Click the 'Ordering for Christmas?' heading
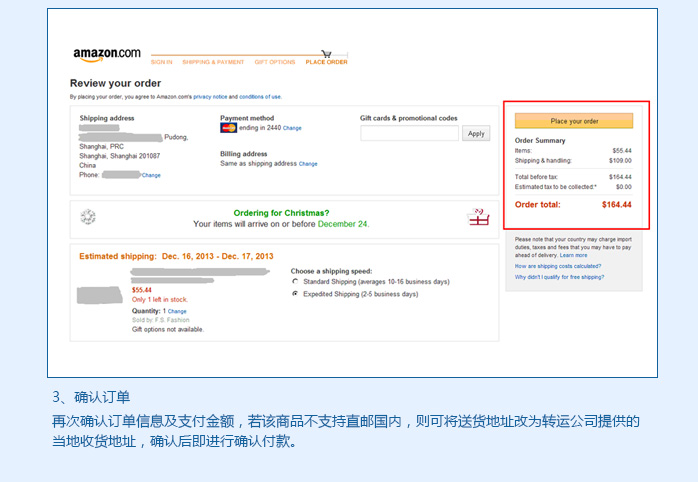The width and height of the screenshot is (698, 482). click(x=281, y=213)
